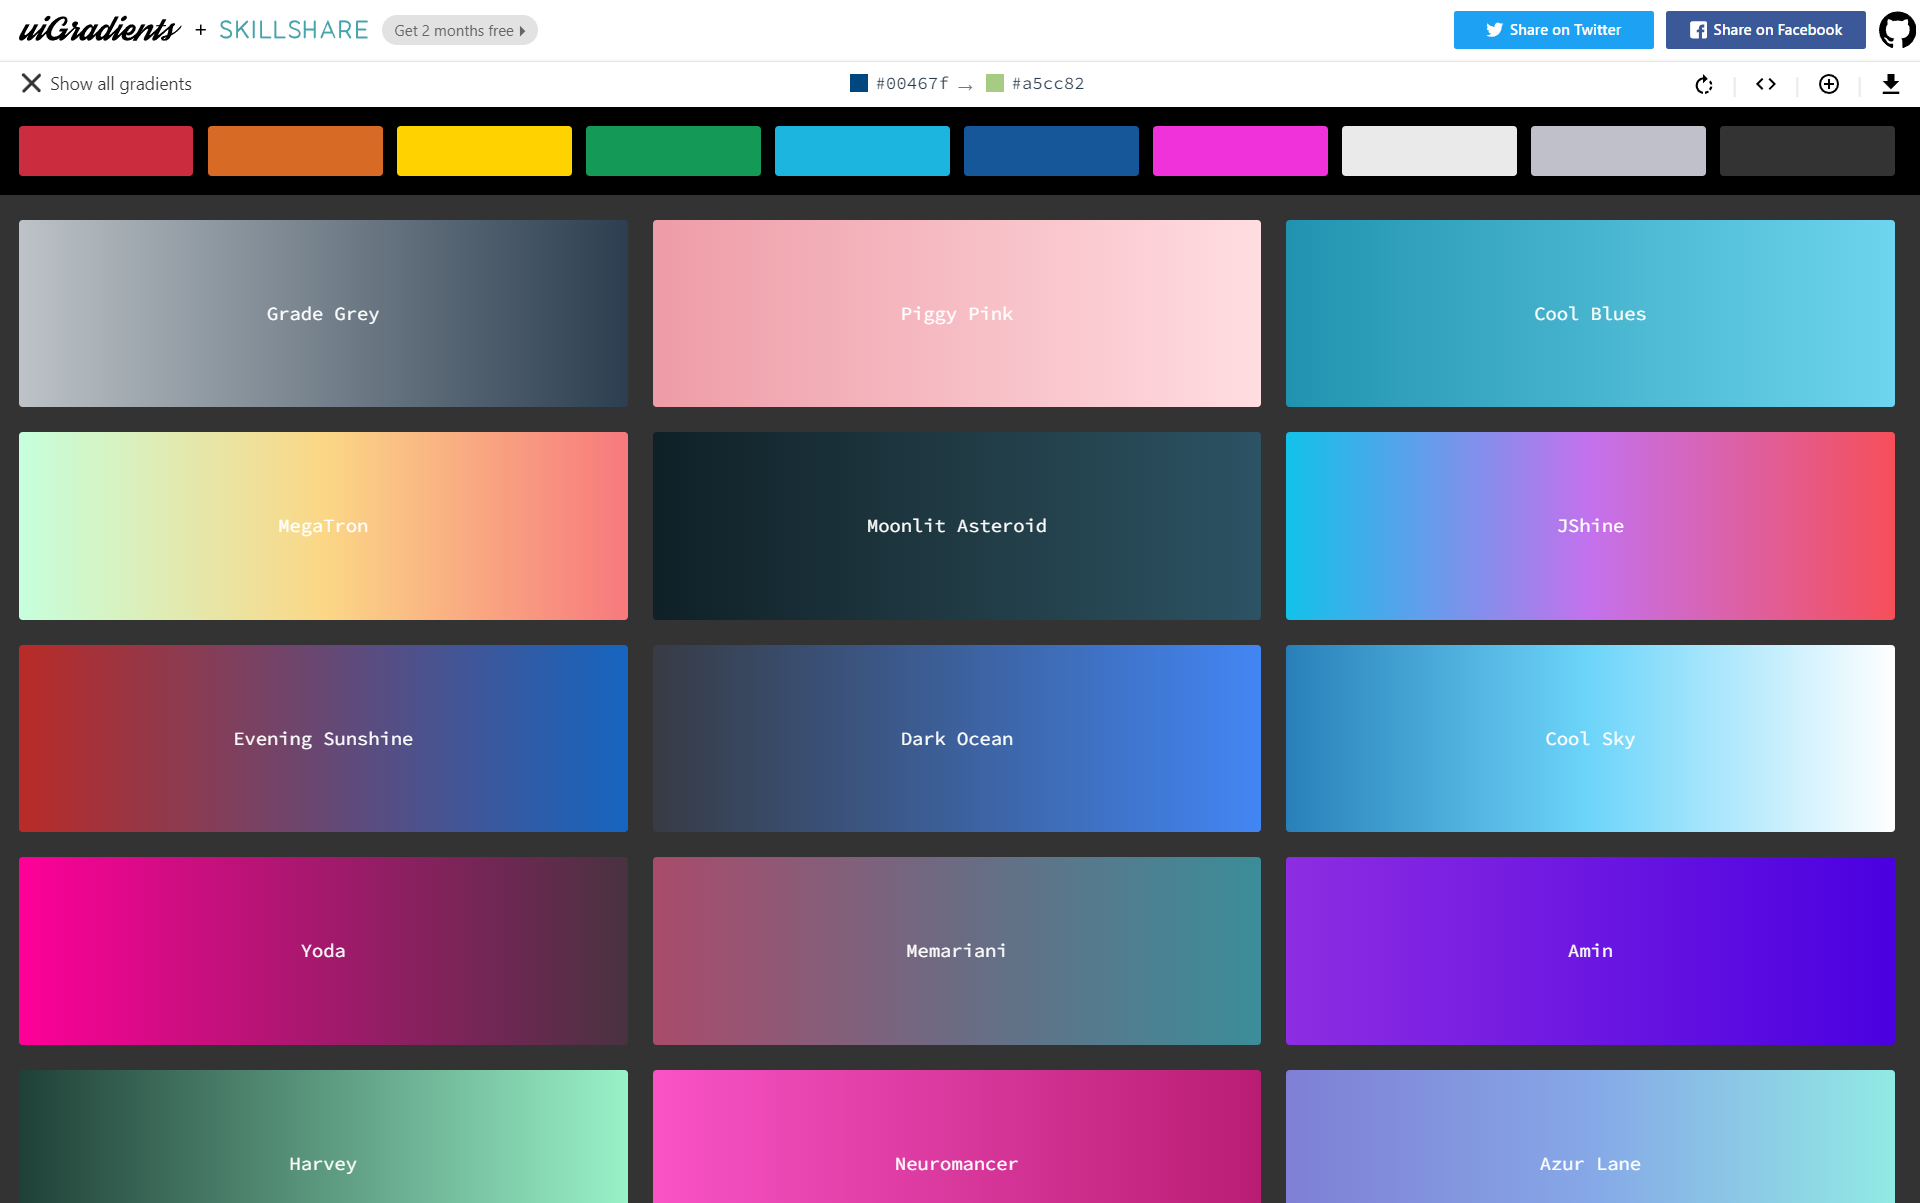
Task: Choose the JShine gradient tile
Action: [x=1590, y=526]
